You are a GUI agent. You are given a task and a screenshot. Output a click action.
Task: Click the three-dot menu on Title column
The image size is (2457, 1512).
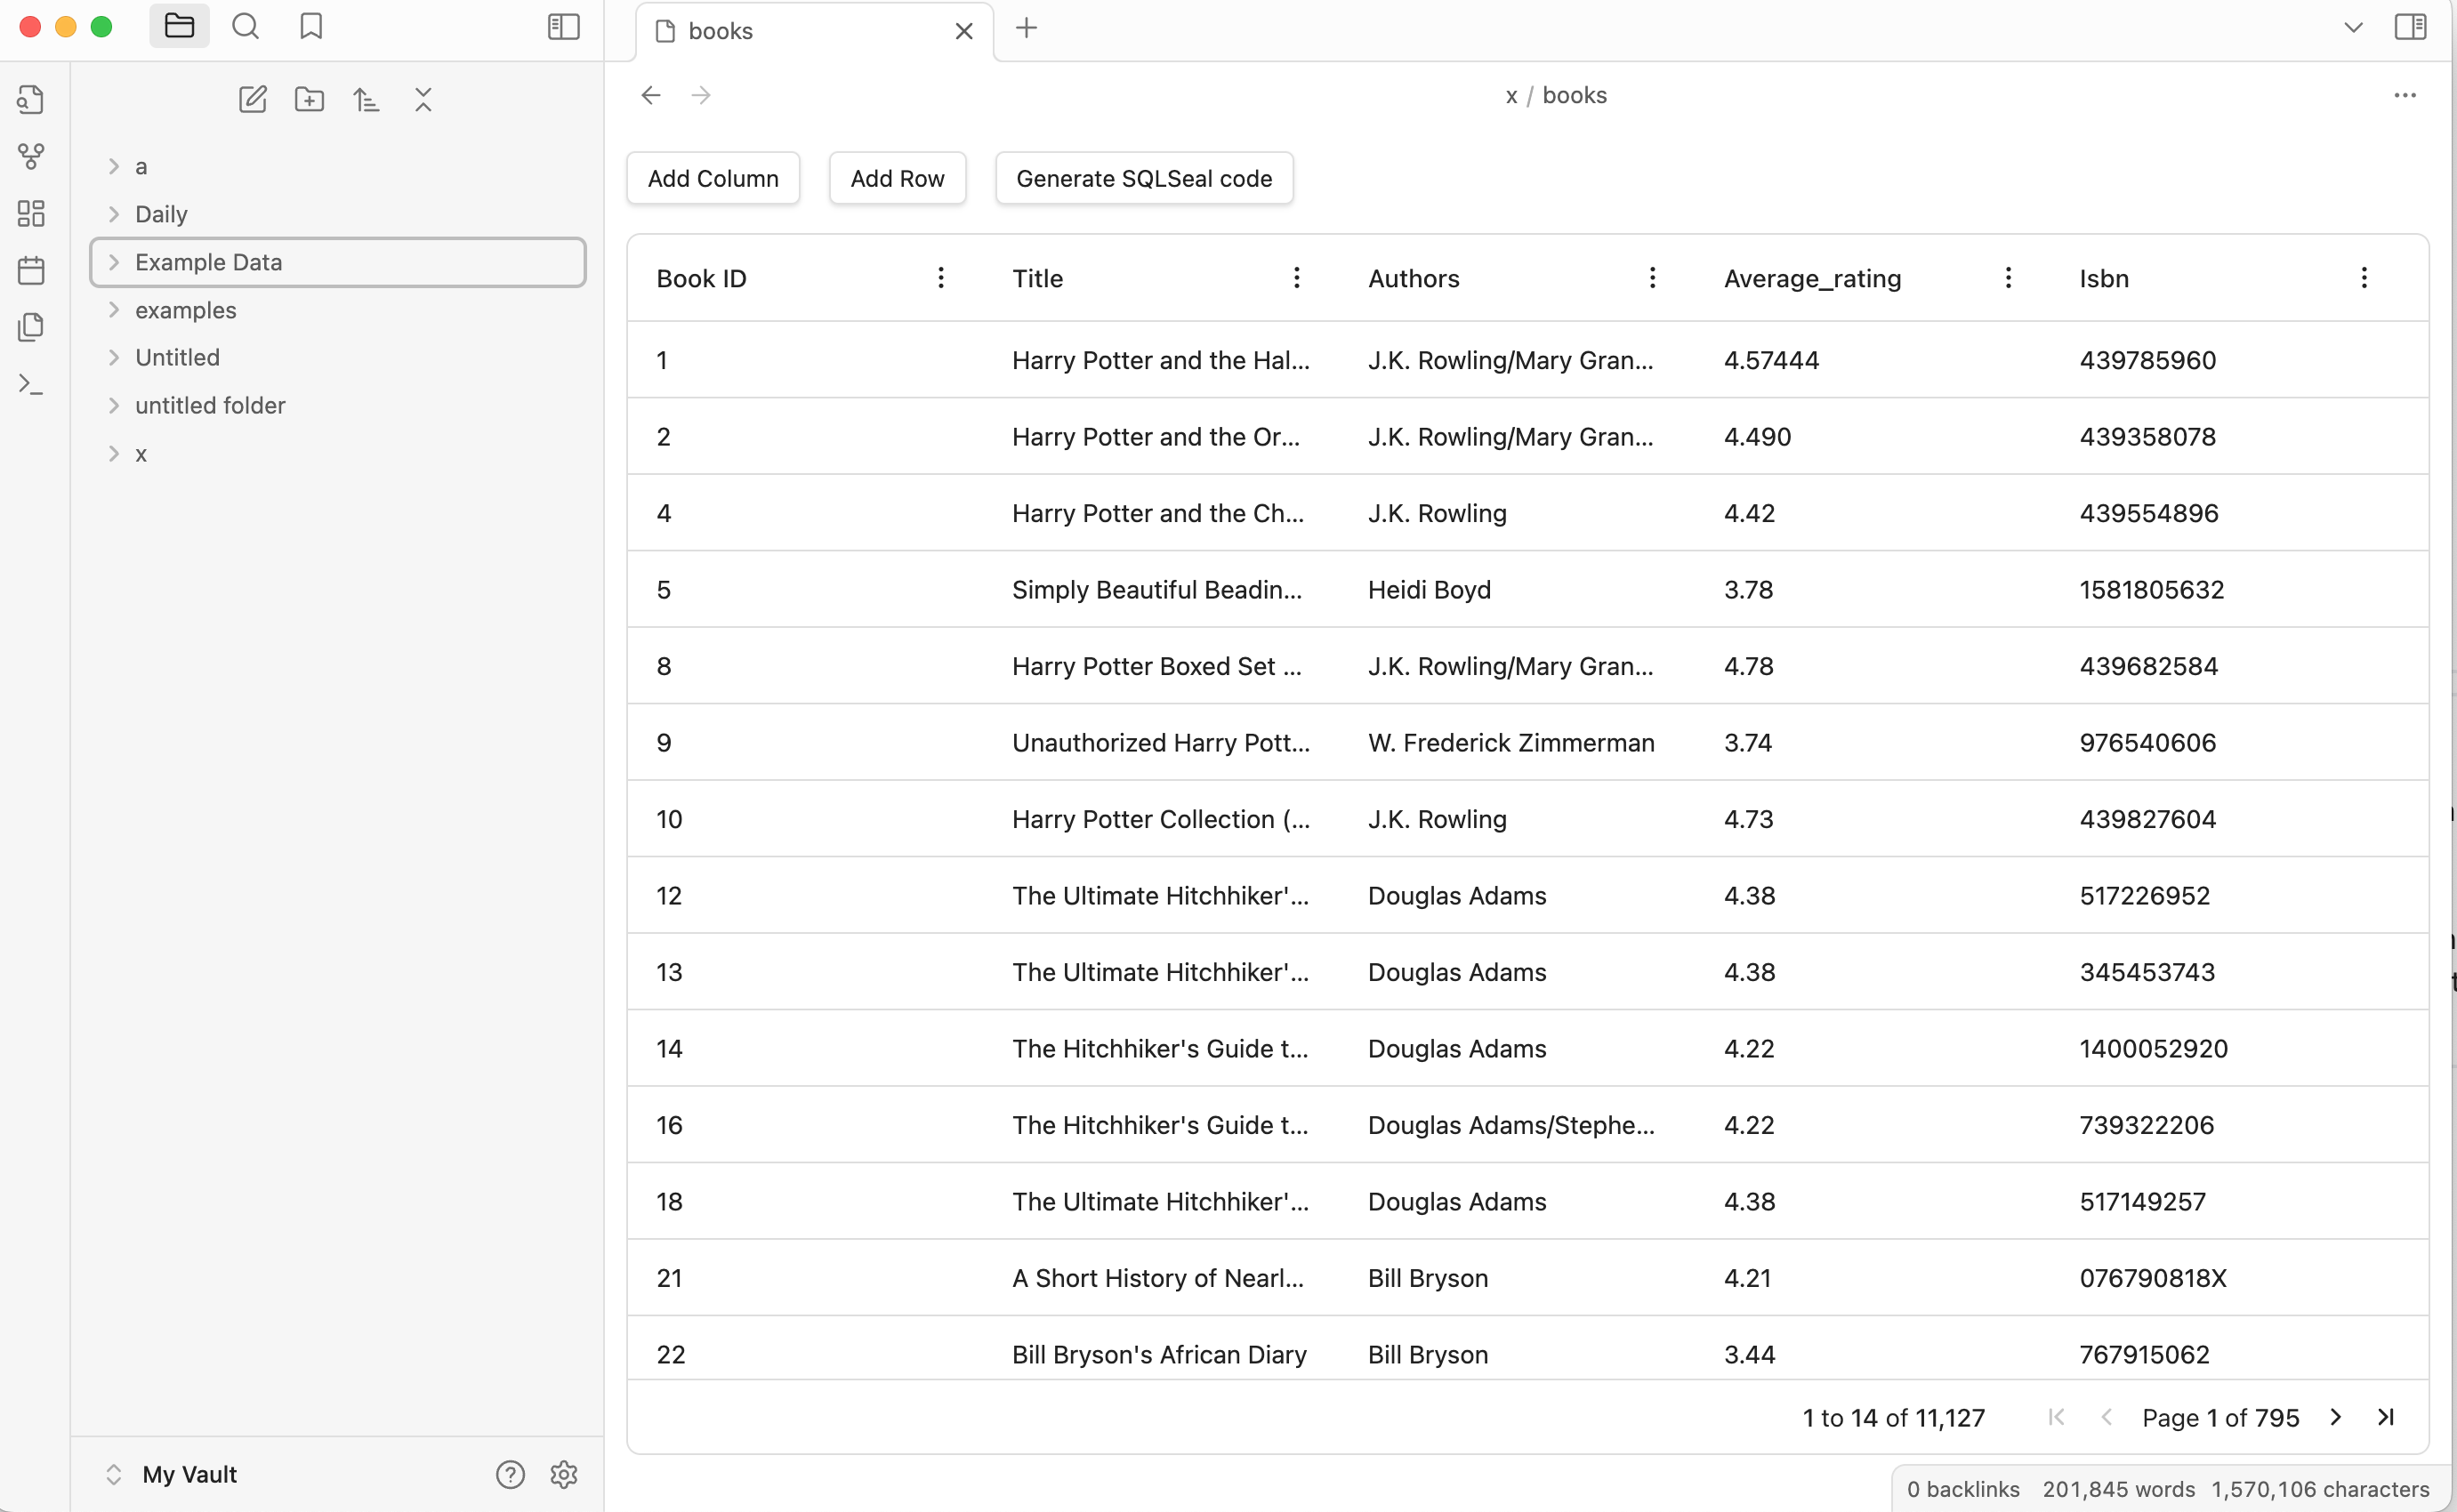(x=1299, y=277)
